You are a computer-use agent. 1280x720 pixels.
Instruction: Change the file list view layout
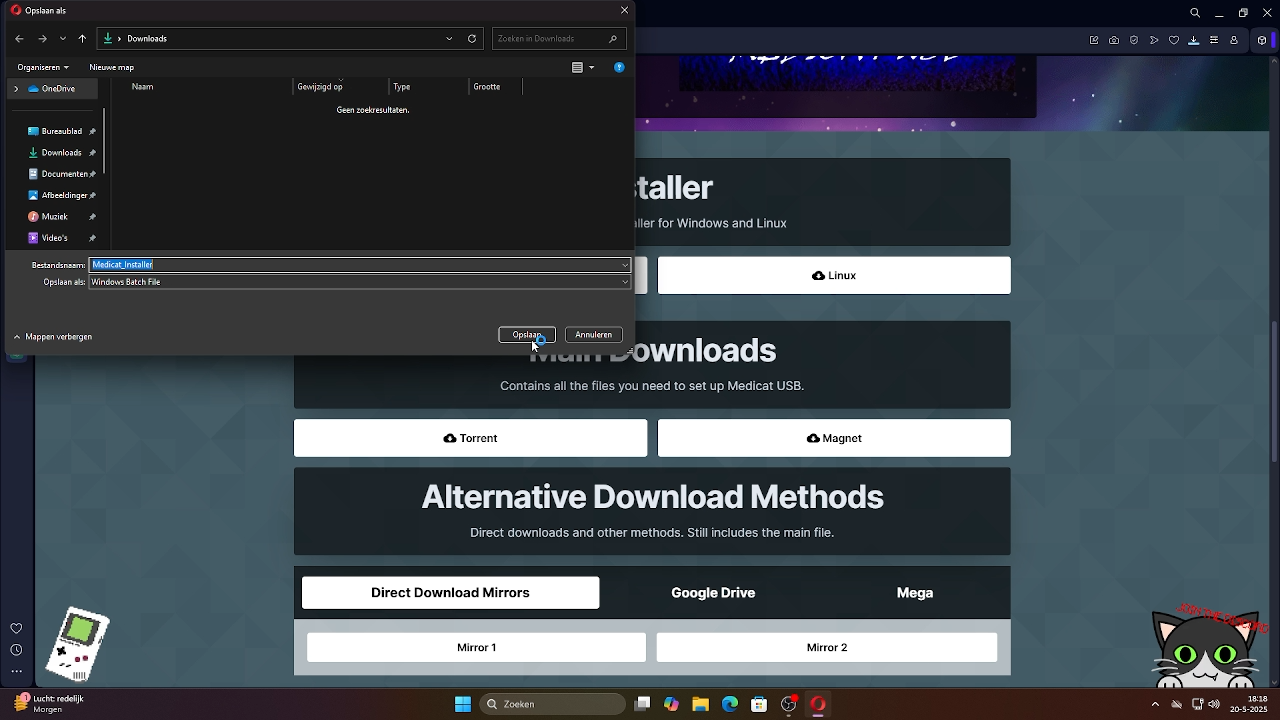pos(577,67)
